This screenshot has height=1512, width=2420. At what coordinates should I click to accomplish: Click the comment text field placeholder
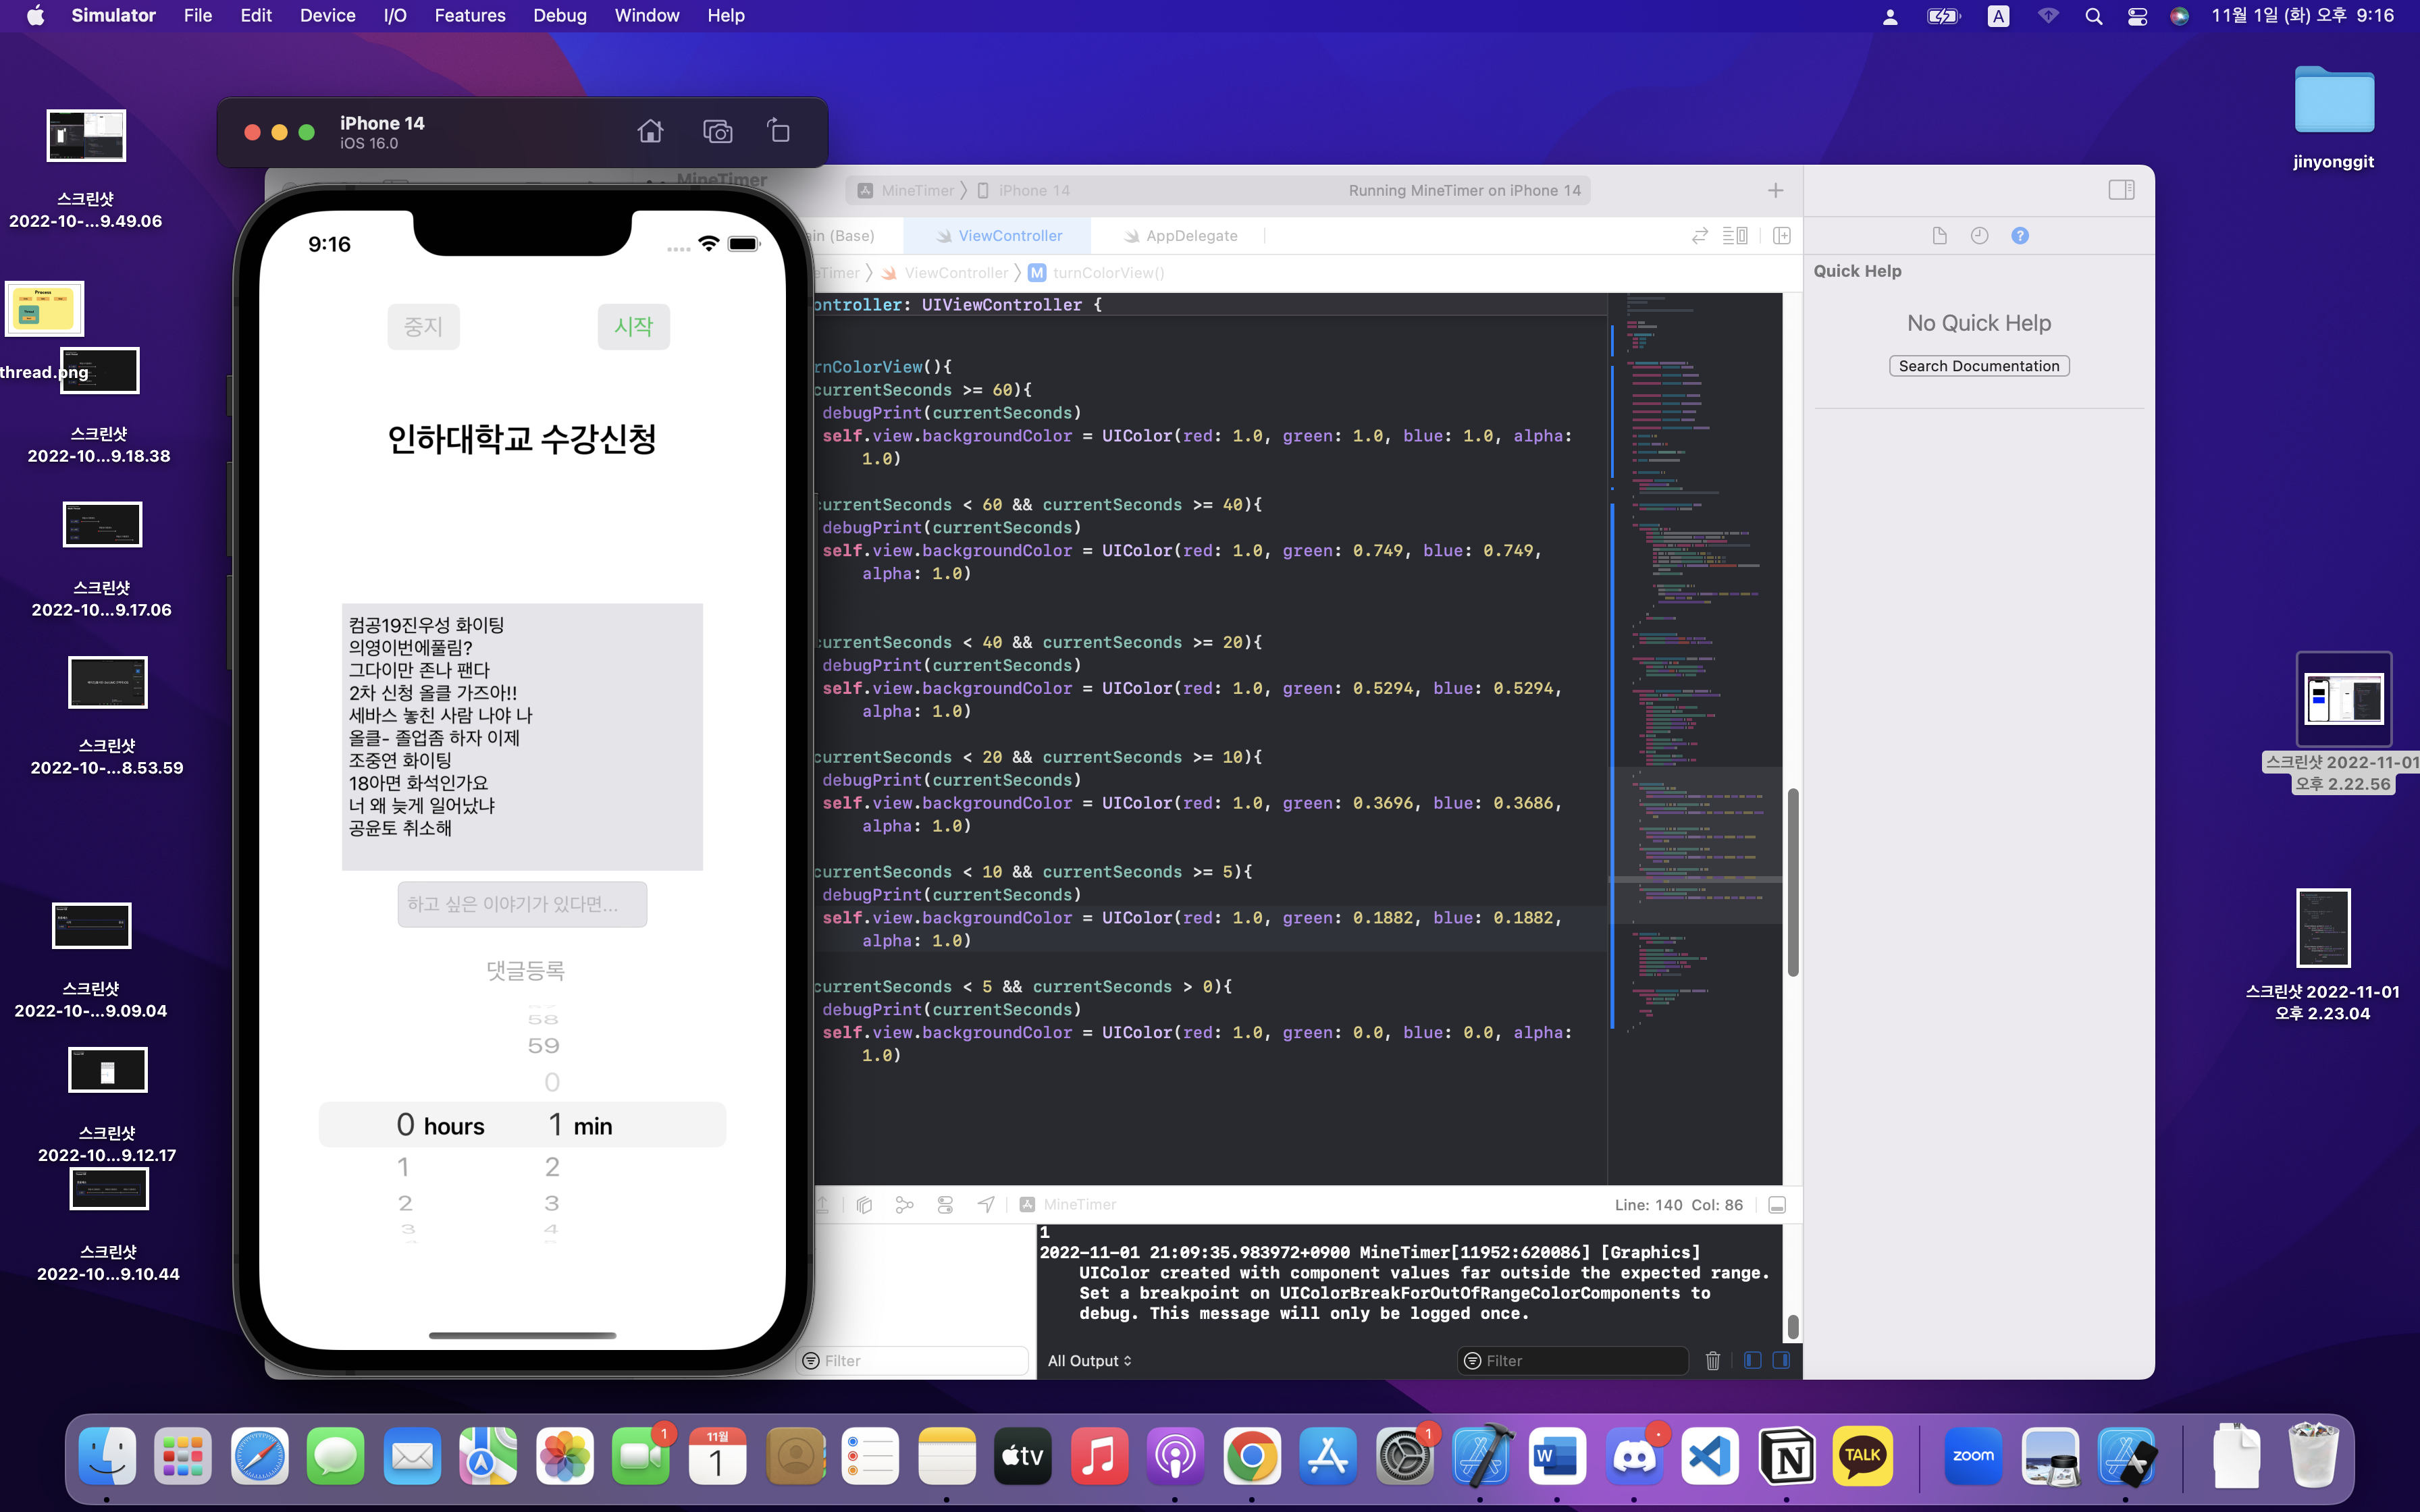(x=522, y=904)
